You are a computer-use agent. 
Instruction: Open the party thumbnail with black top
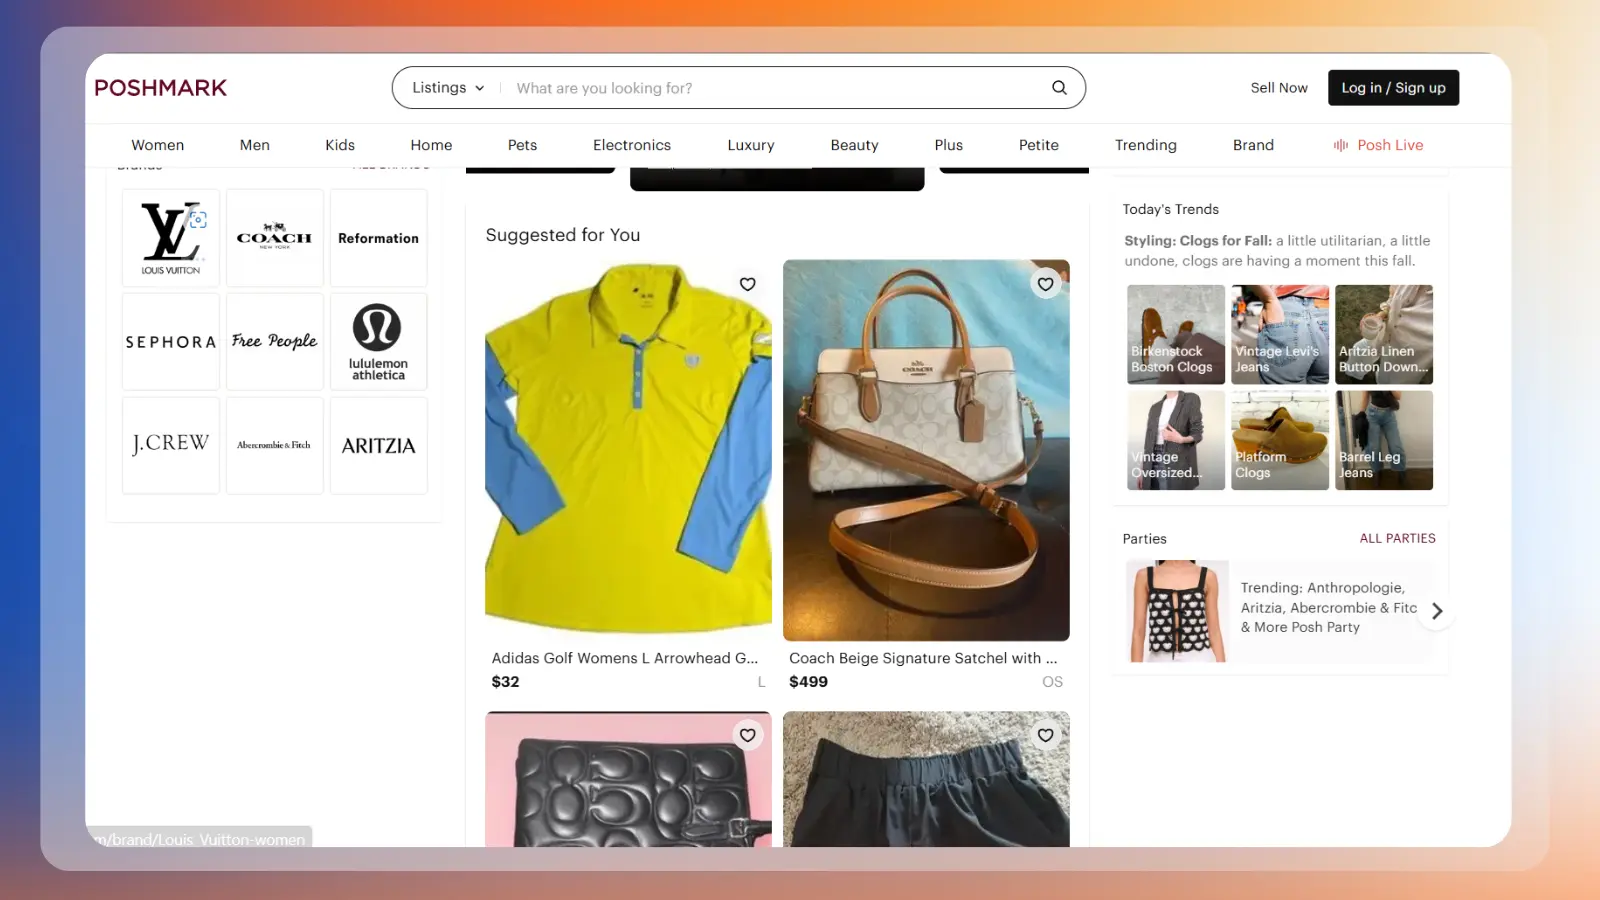click(x=1177, y=611)
